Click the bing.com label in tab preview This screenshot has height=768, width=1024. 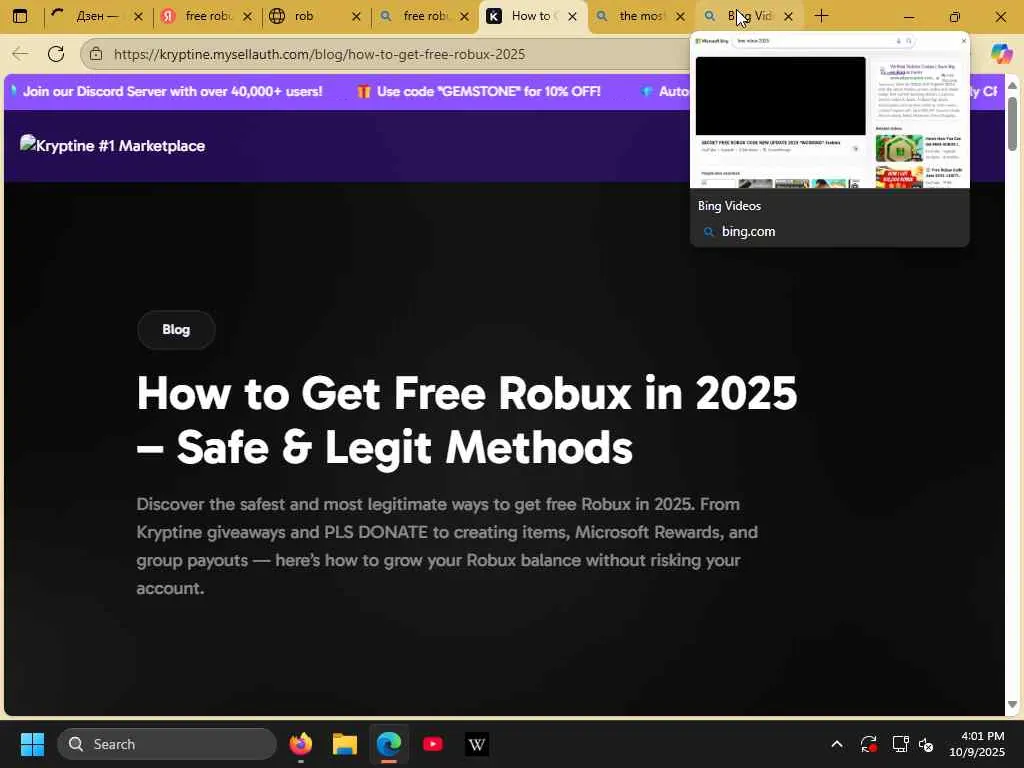[x=748, y=232]
